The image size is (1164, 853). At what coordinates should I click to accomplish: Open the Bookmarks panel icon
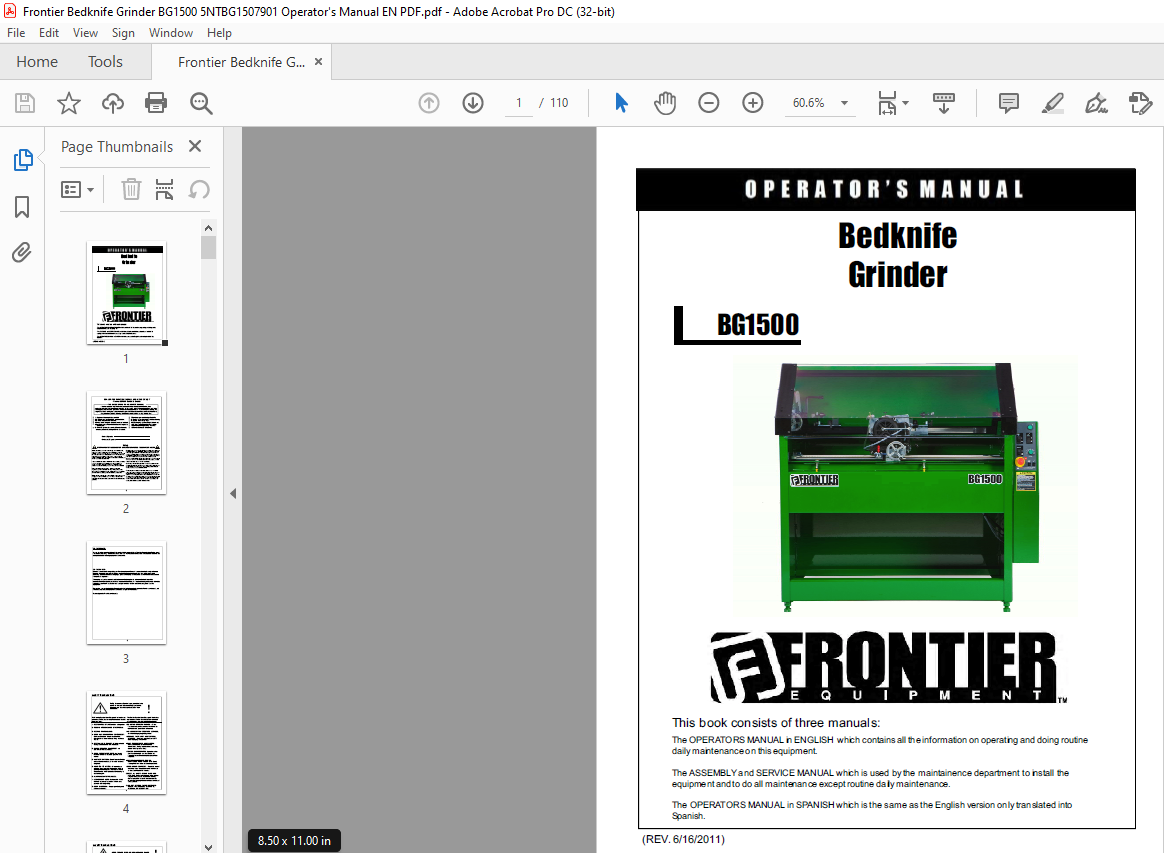point(22,206)
